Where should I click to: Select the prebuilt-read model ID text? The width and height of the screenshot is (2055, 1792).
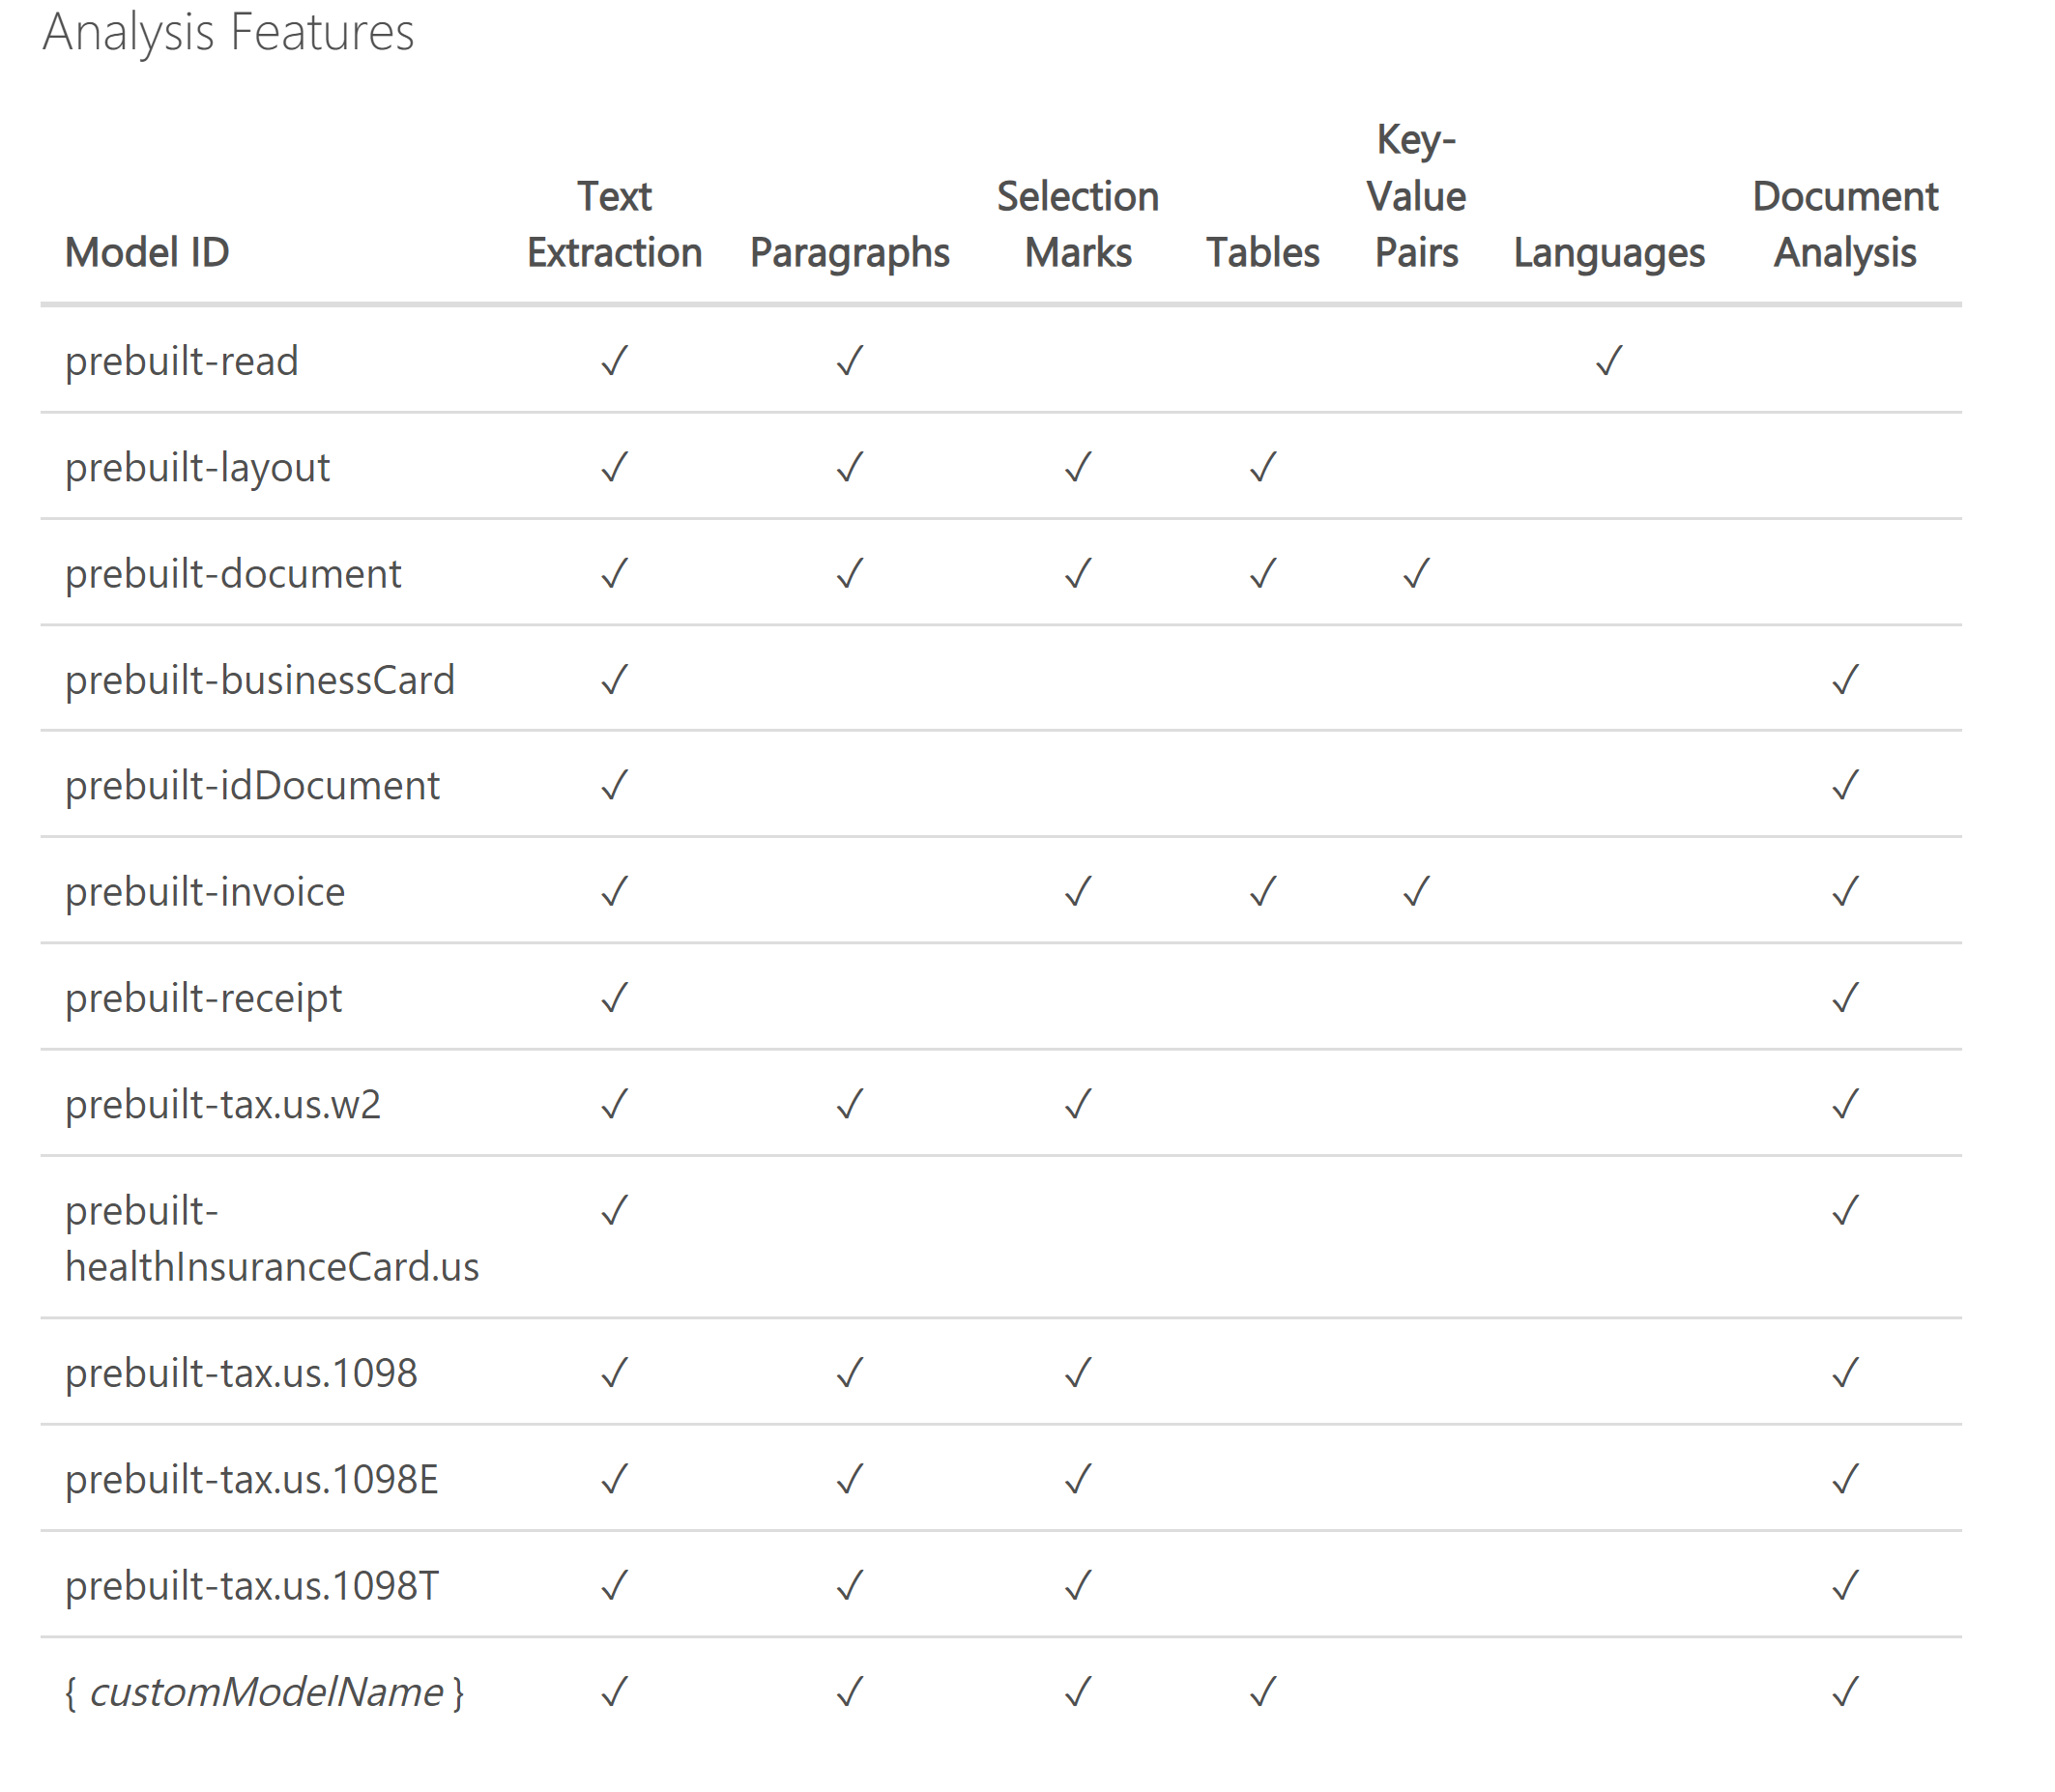click(x=182, y=361)
